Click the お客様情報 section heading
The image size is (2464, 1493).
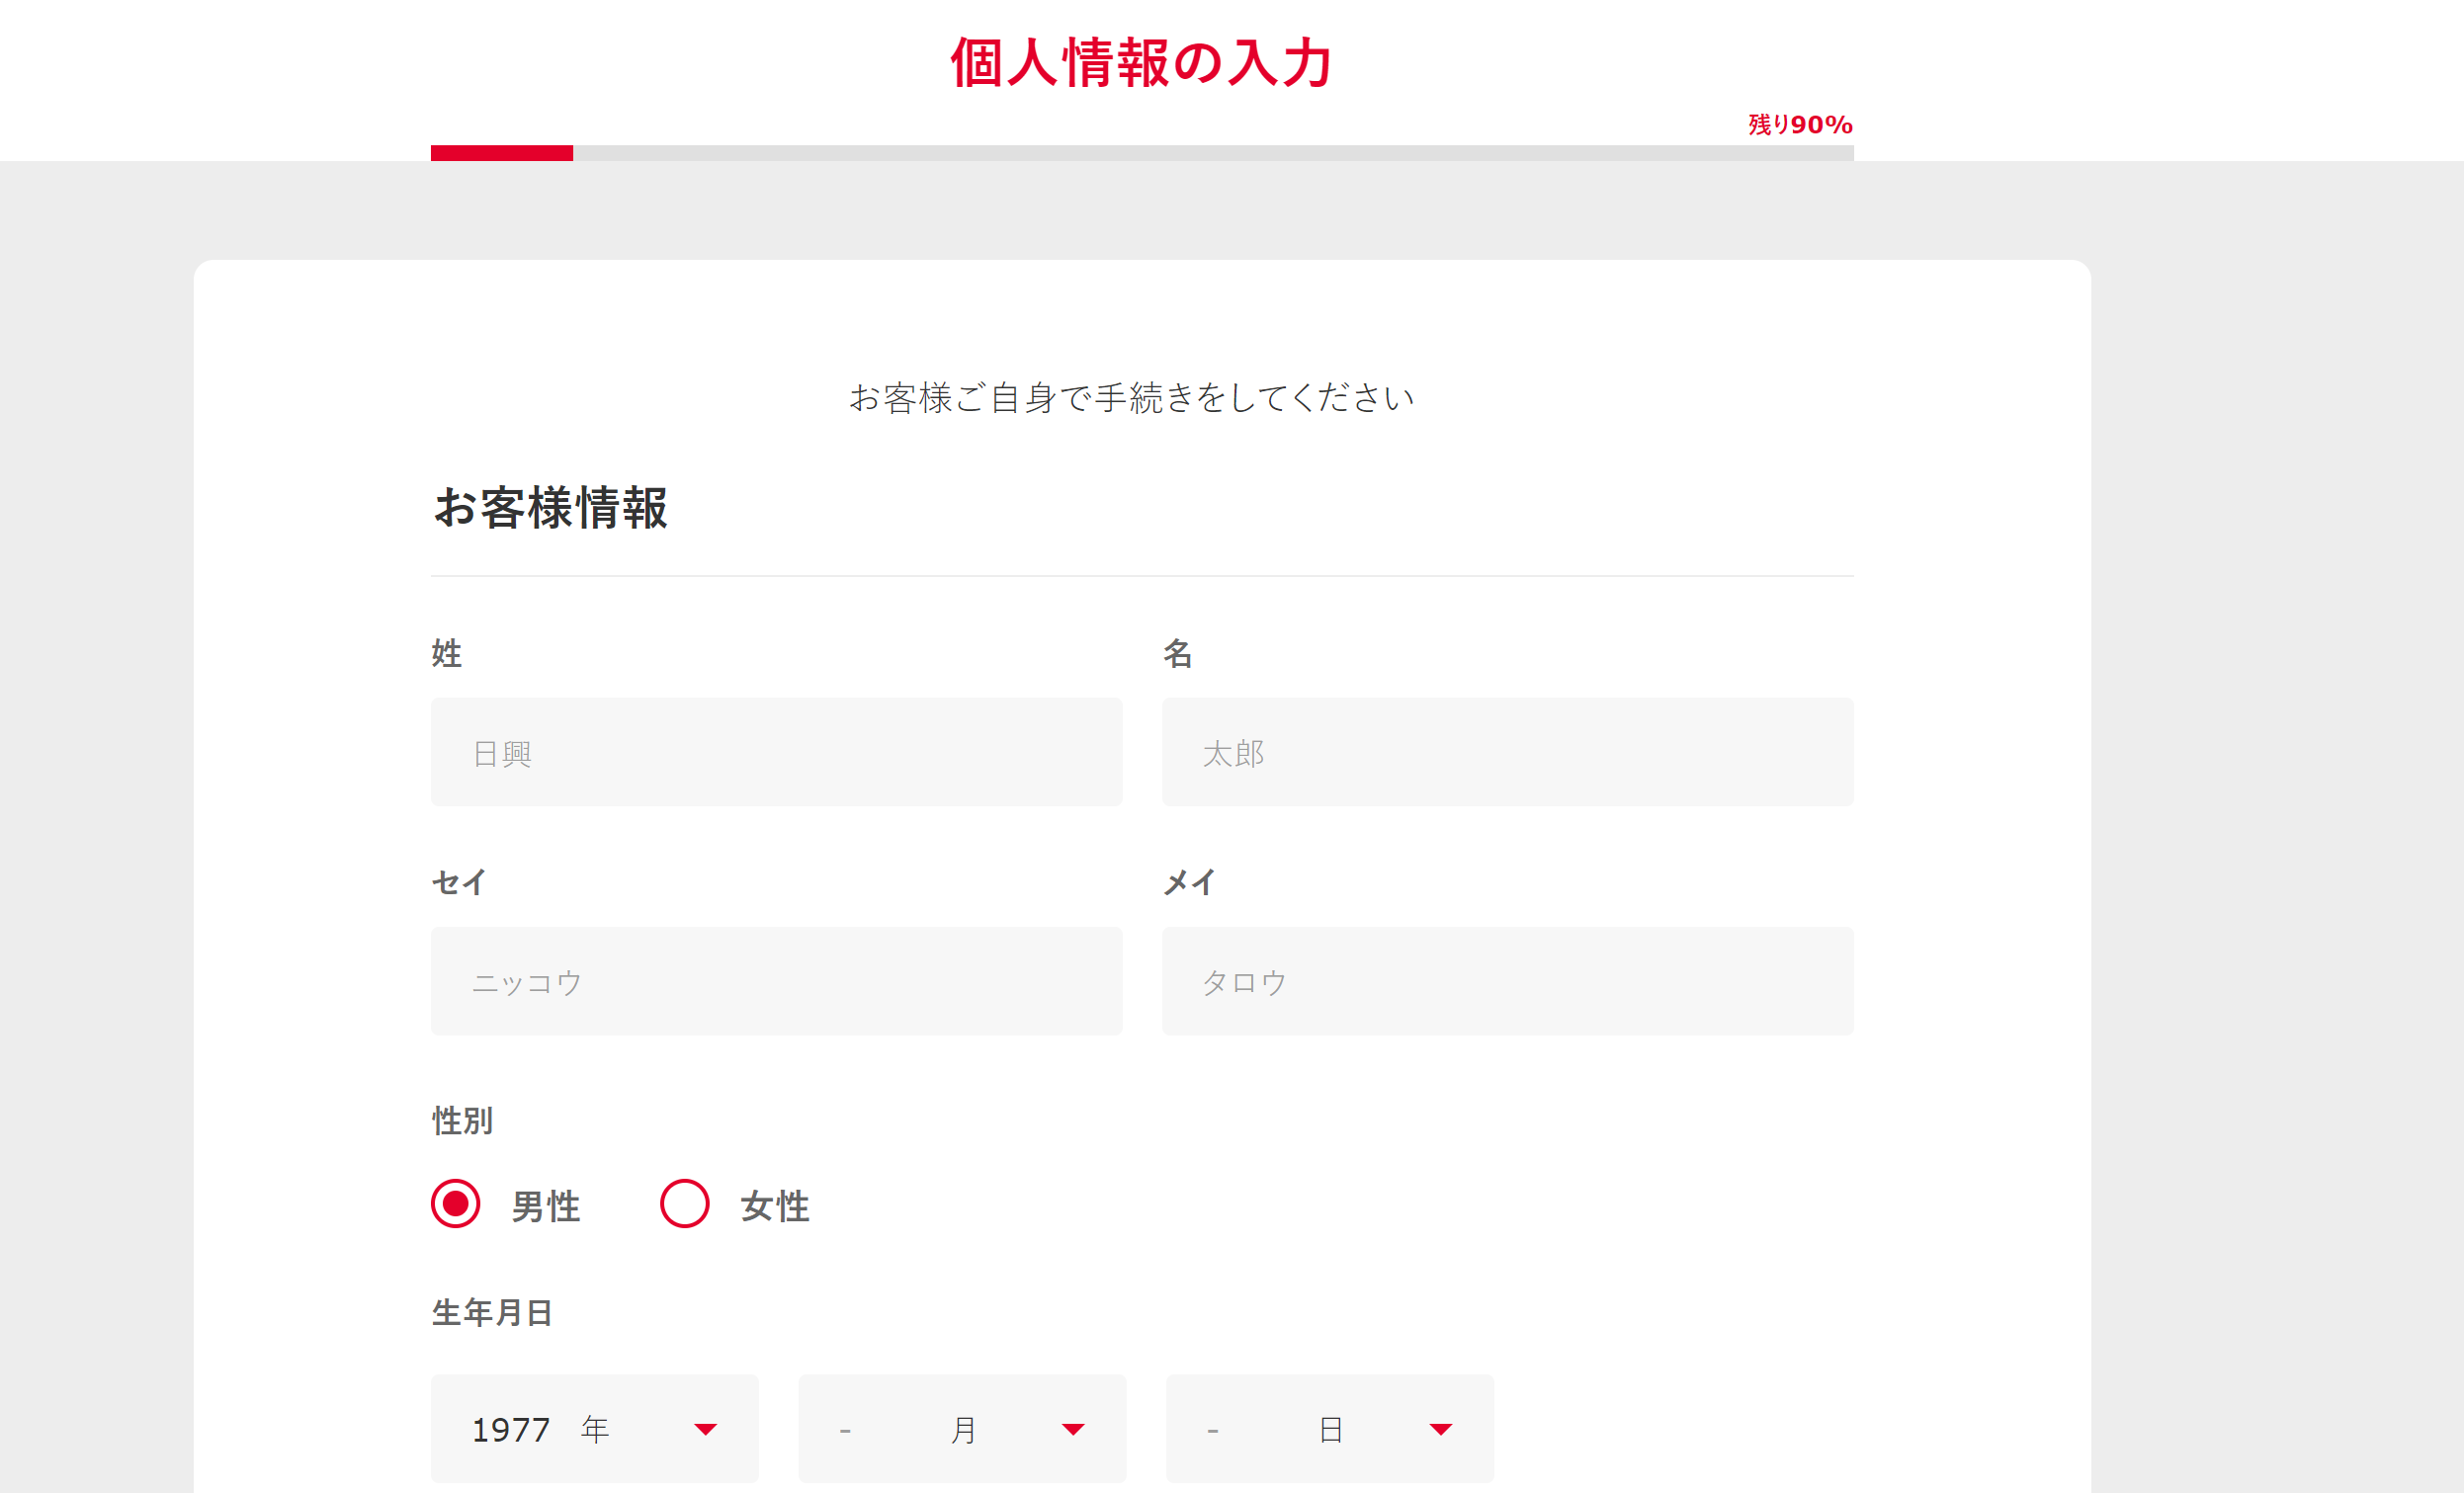[x=553, y=511]
